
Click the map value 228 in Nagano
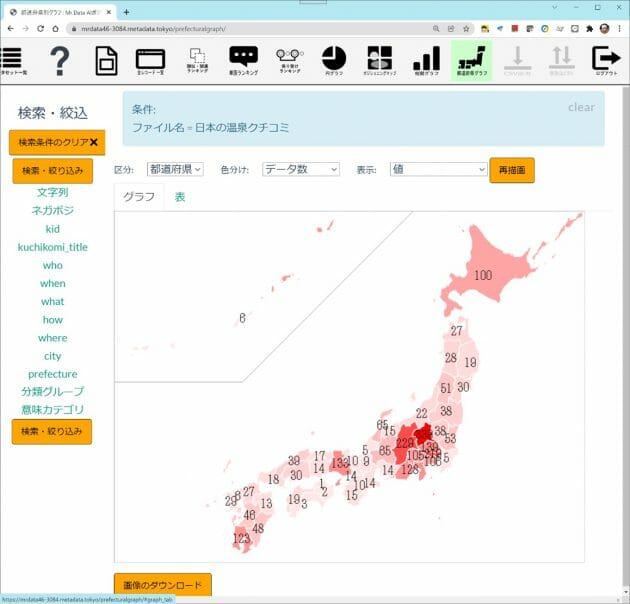coord(405,443)
